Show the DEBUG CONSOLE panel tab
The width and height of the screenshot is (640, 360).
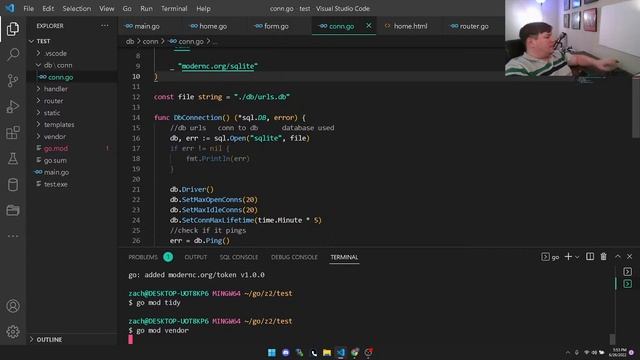pyautogui.click(x=294, y=257)
